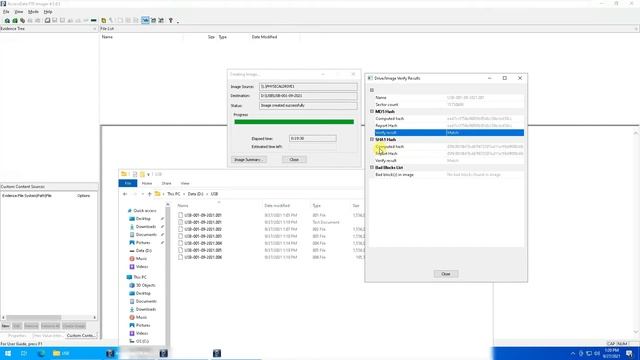640x360 pixels.
Task: Click the Sector count row in Verify Results
Action: pyautogui.click(x=449, y=104)
